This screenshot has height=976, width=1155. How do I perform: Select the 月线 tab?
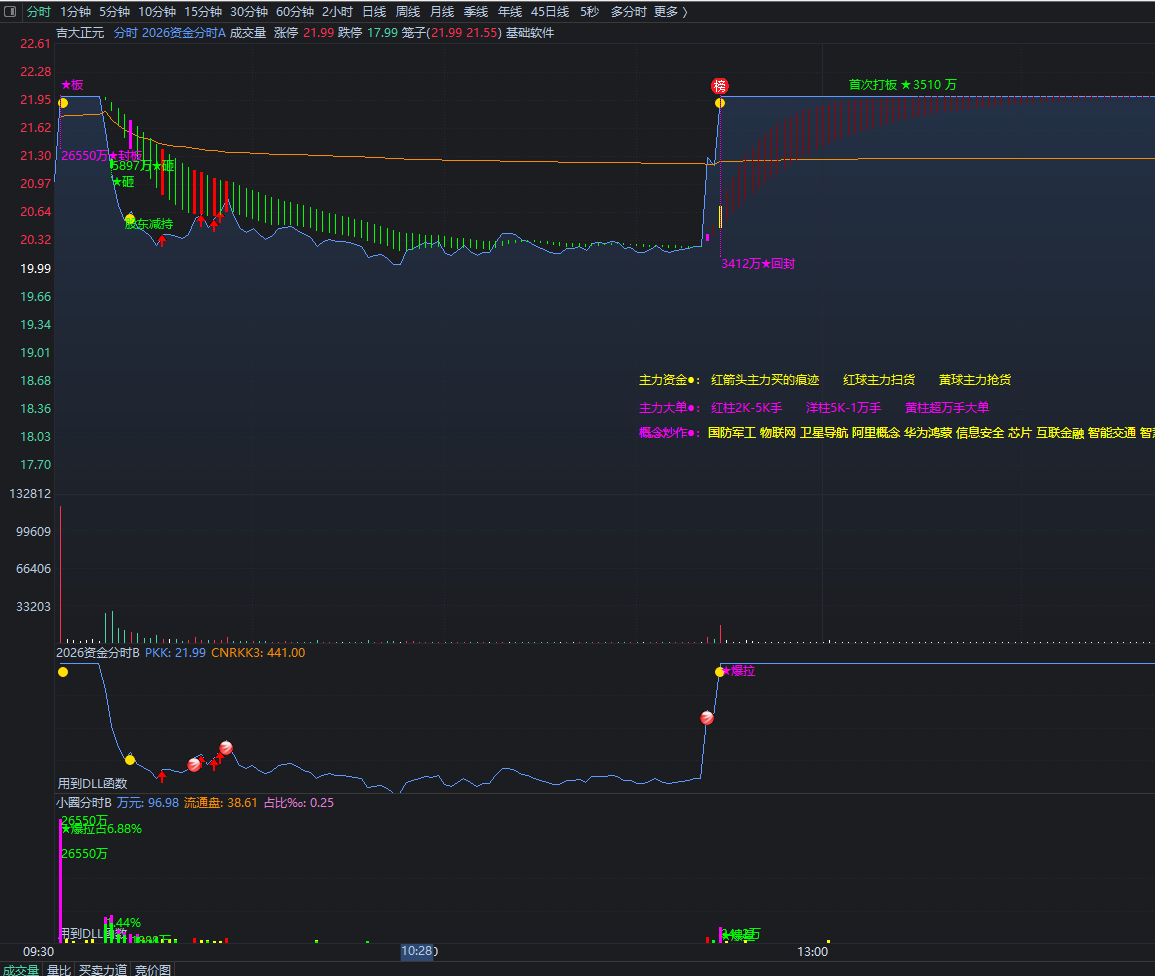coord(442,12)
